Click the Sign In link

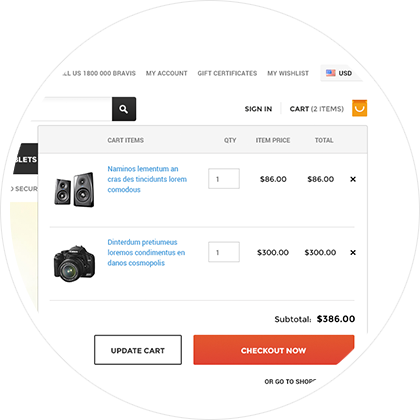tap(258, 109)
